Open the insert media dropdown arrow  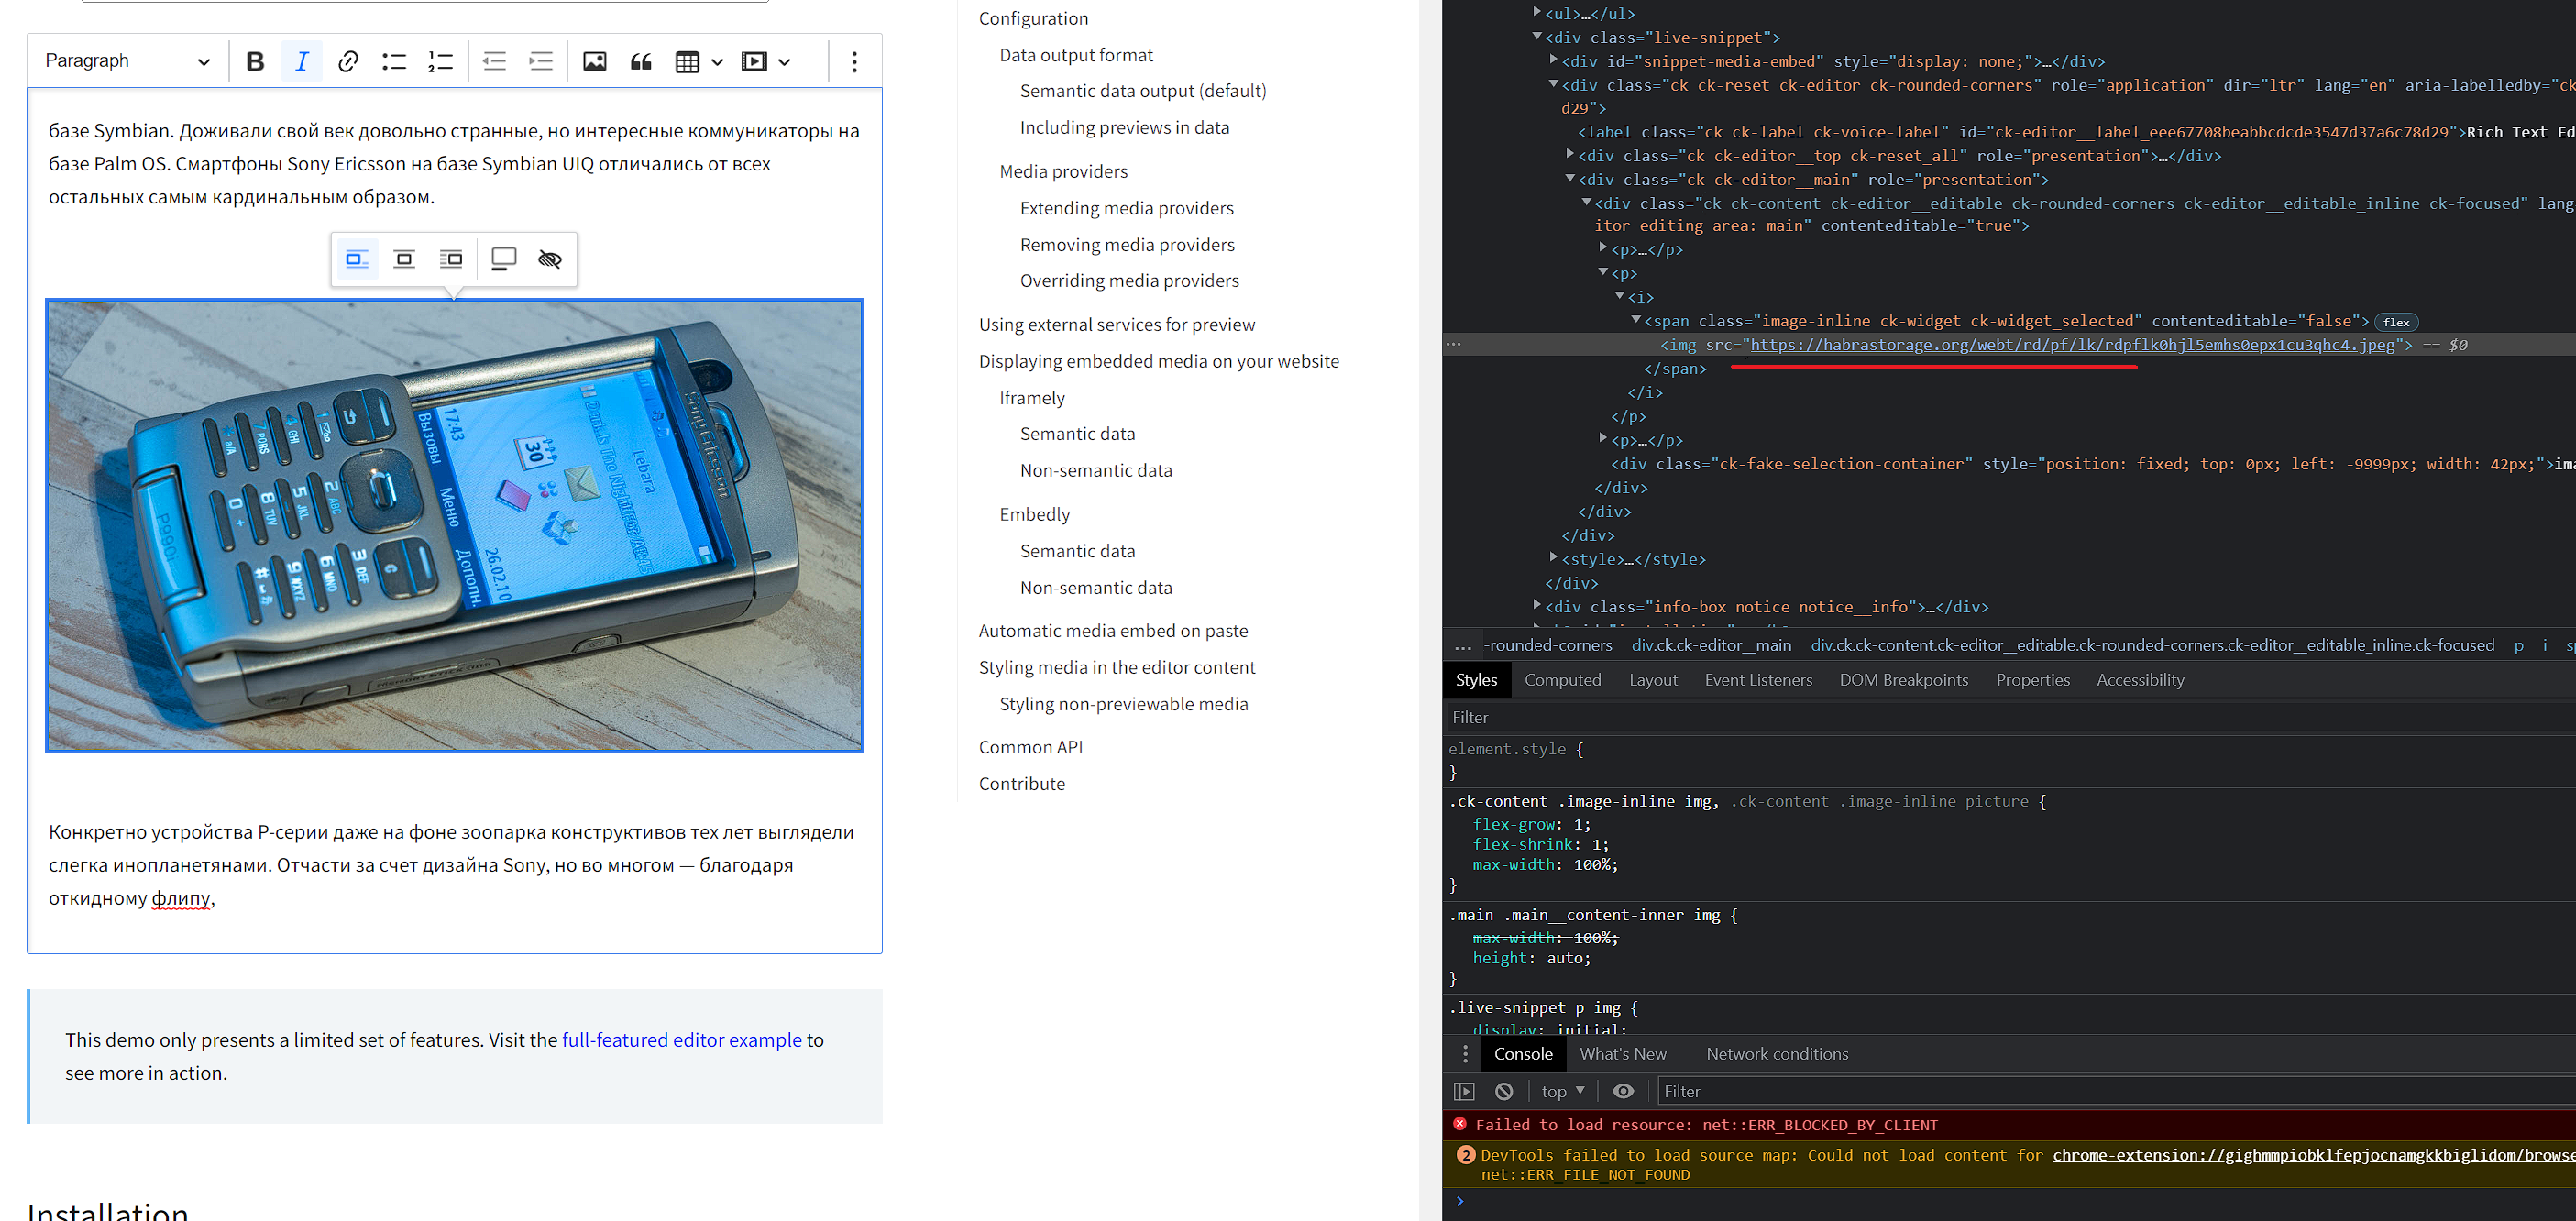(x=784, y=61)
